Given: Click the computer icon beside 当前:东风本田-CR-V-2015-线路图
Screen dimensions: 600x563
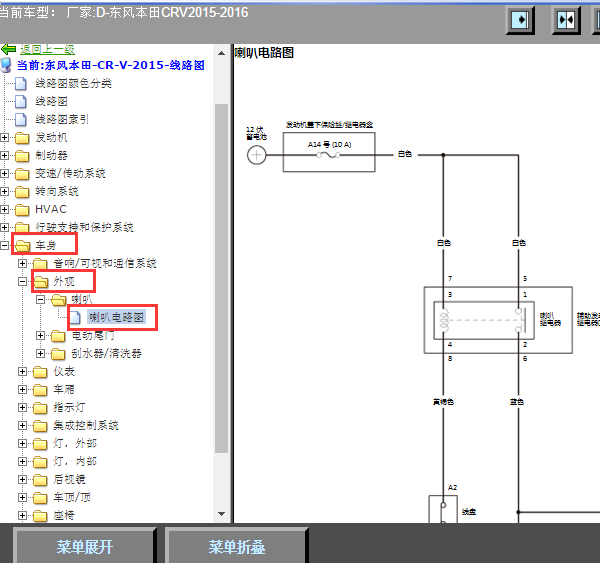Looking at the screenshot, I should [x=7, y=65].
